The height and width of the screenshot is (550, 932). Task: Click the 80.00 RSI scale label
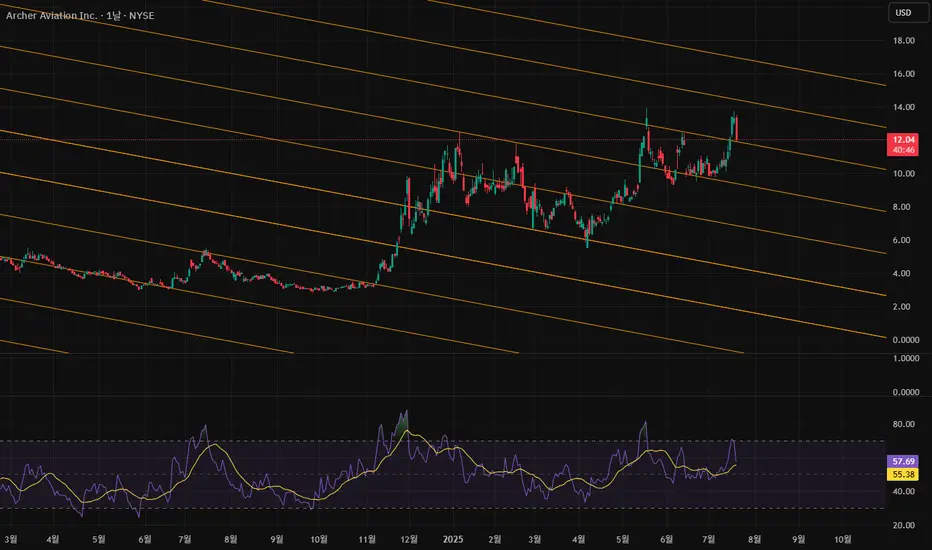(x=903, y=425)
